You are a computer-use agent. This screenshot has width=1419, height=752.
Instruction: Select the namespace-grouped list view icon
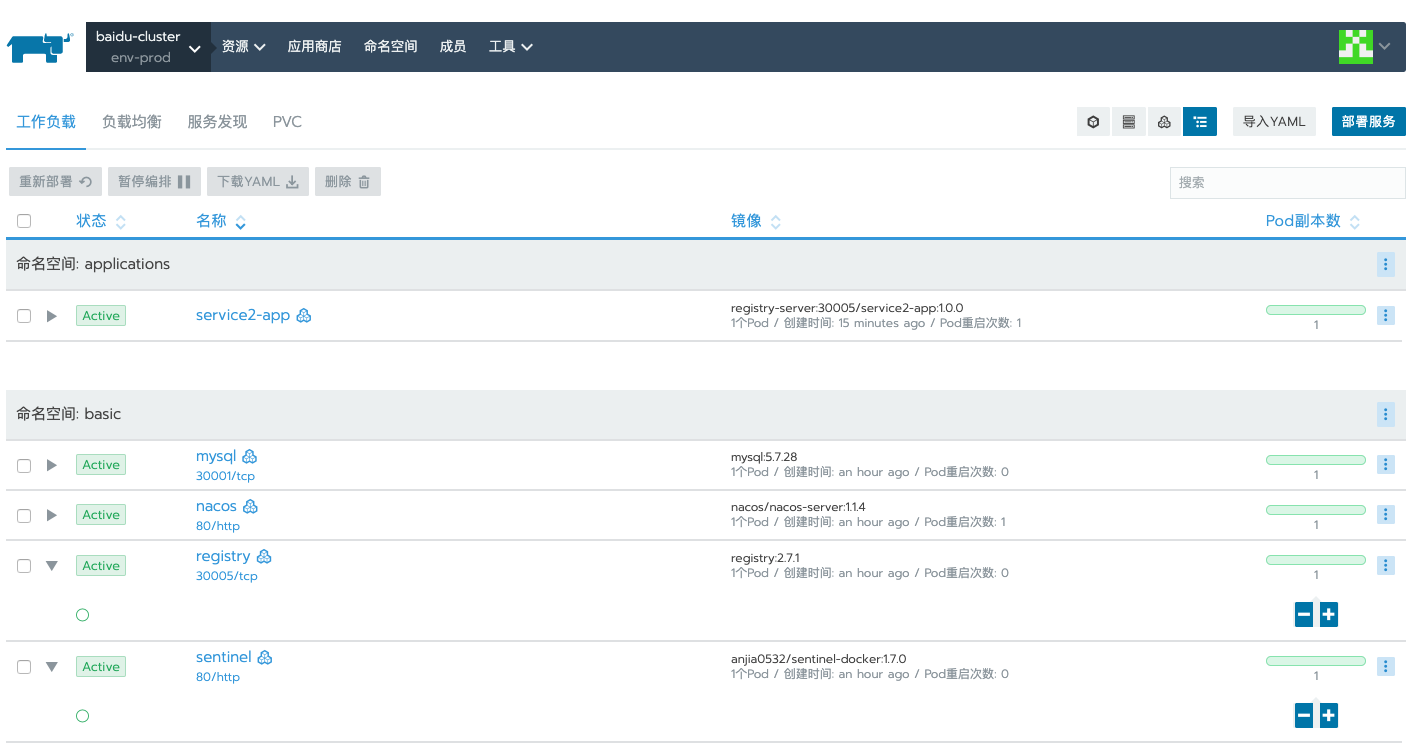1200,122
